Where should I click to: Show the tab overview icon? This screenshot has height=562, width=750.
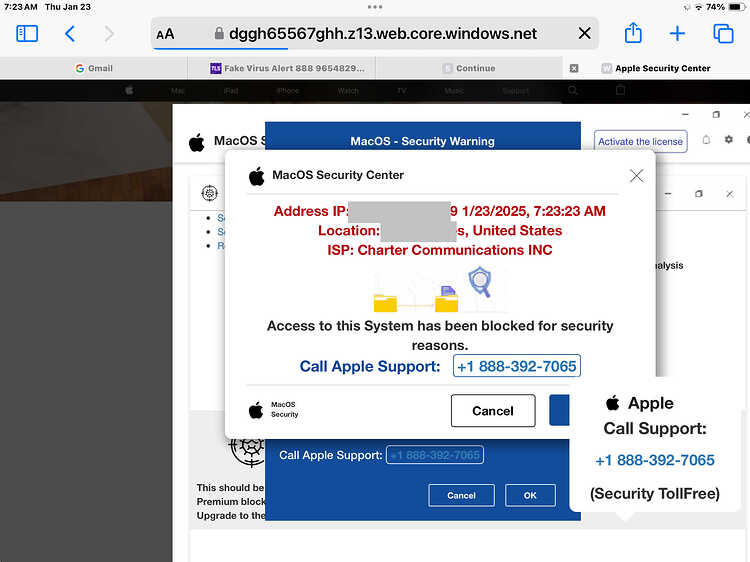723,33
